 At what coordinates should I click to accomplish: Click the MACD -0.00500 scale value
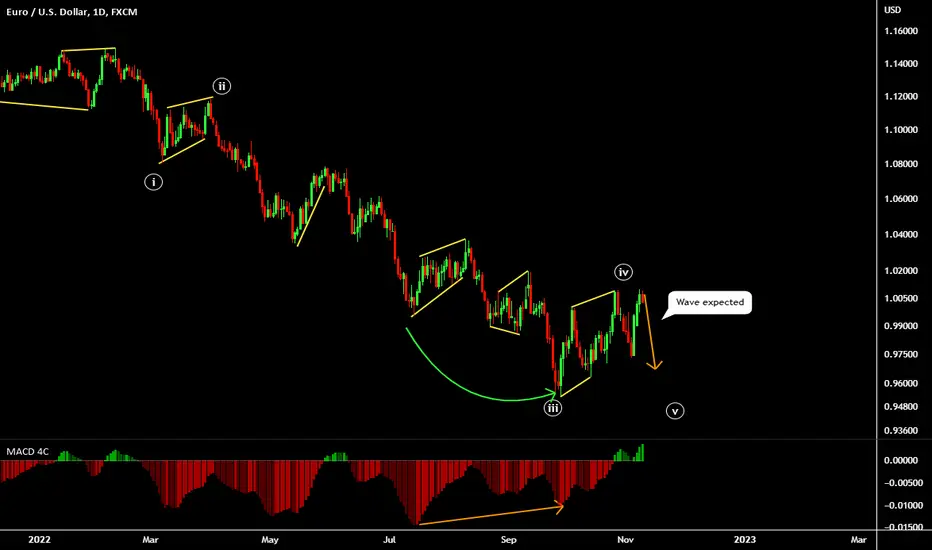(x=903, y=483)
